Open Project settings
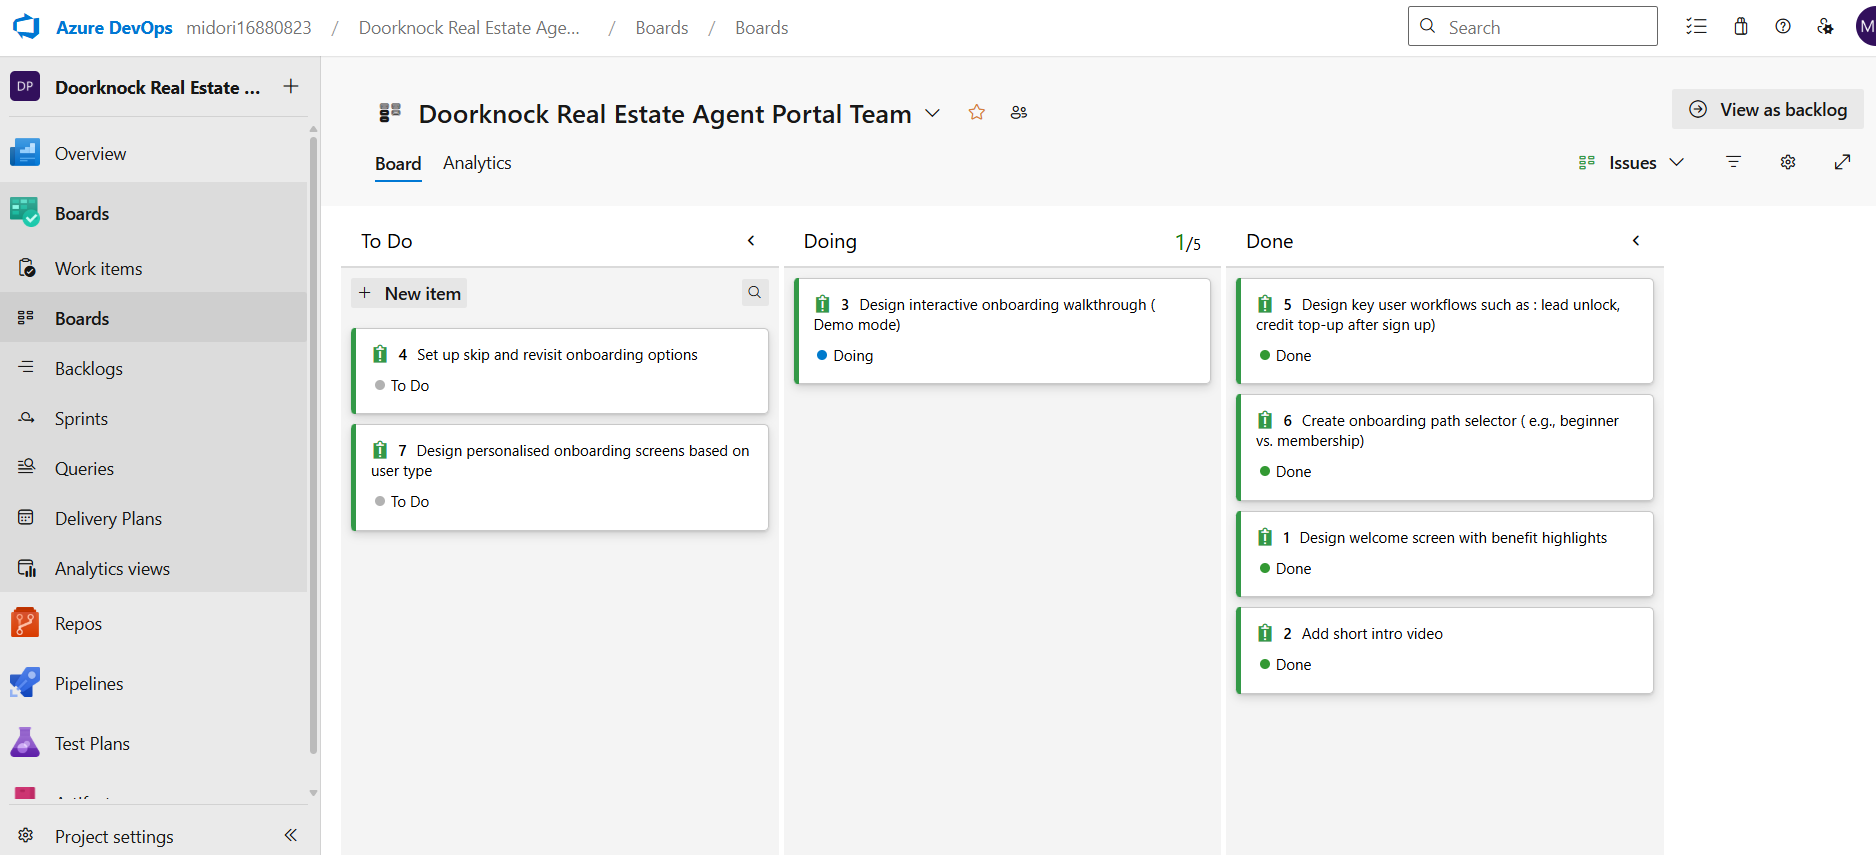This screenshot has width=1876, height=855. tap(114, 836)
